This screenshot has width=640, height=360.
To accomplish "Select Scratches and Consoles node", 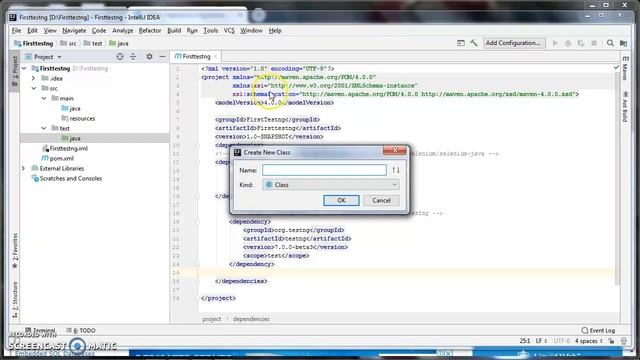I will (67, 178).
